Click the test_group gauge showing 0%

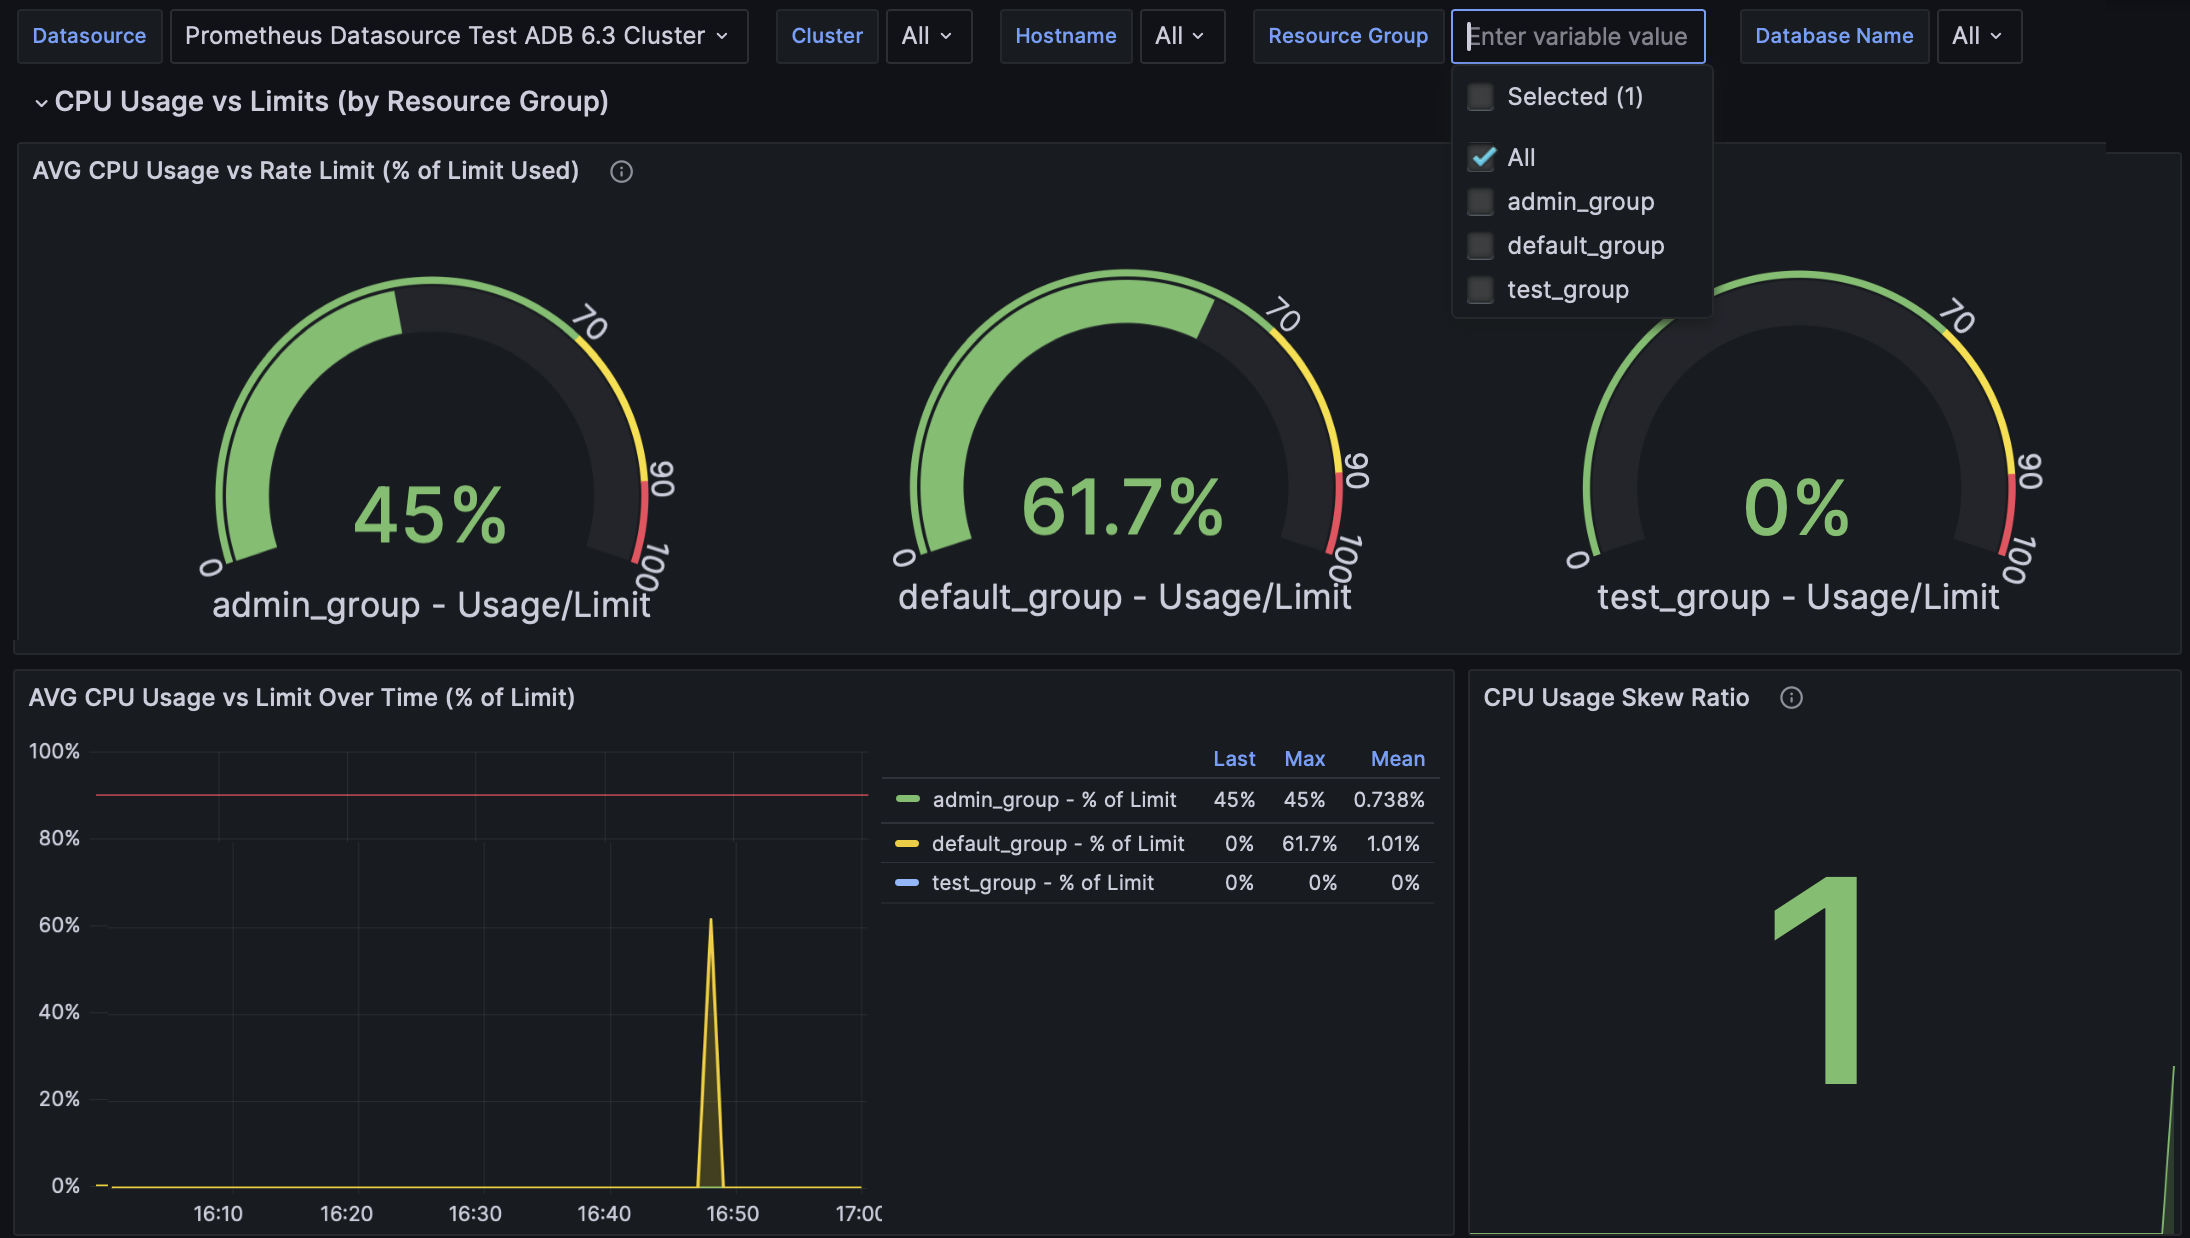[1797, 510]
